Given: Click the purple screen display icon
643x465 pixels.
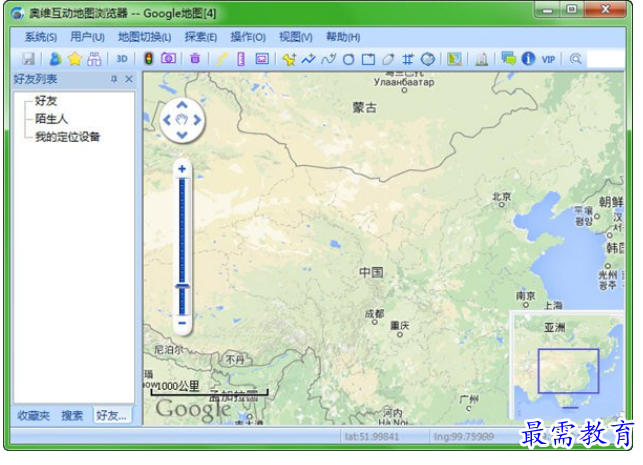Looking at the screenshot, I should pyautogui.click(x=262, y=59).
